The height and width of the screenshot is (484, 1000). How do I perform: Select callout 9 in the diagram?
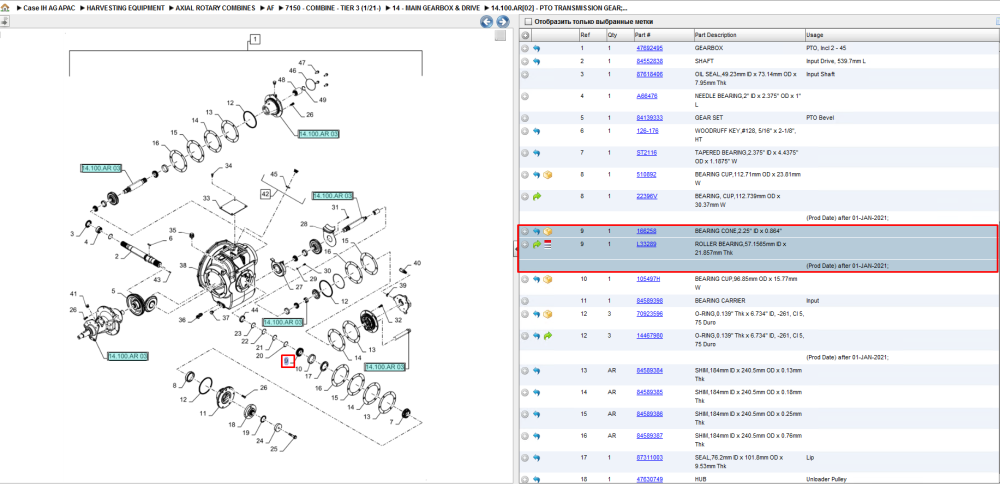click(x=288, y=362)
